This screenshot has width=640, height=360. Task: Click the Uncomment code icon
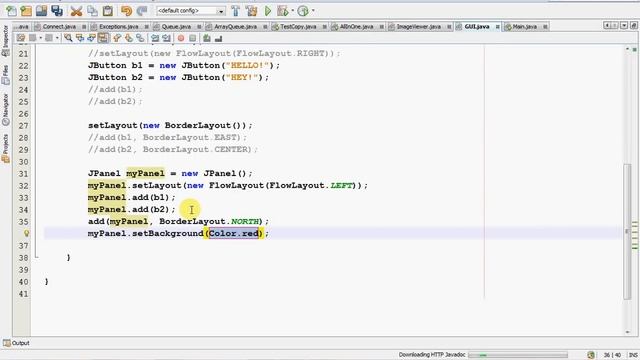coord(218,38)
